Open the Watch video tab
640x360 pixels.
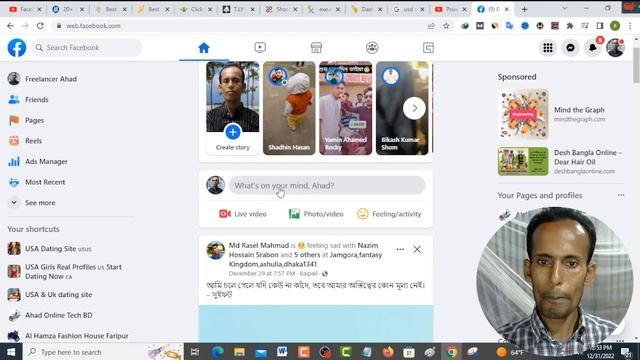click(x=260, y=48)
